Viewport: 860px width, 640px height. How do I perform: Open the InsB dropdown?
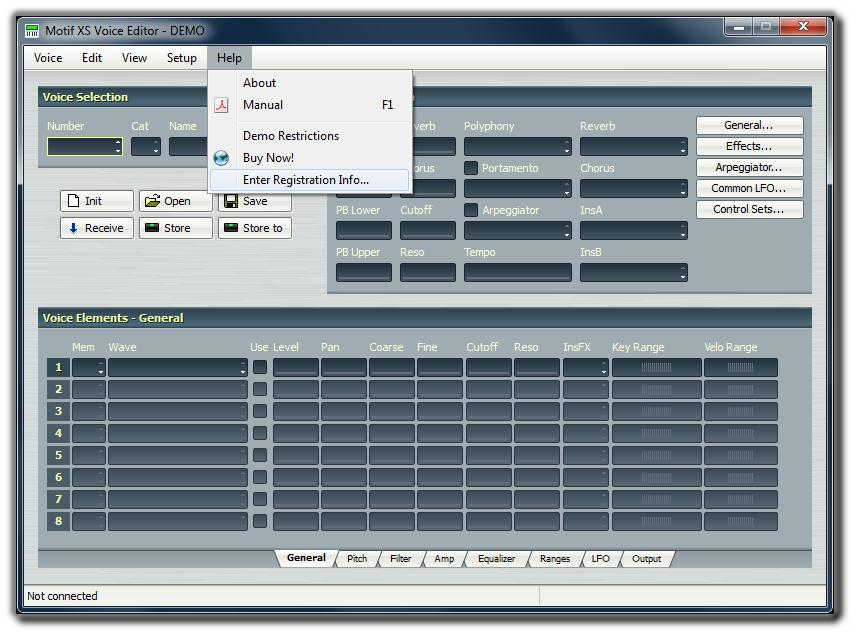pyautogui.click(x=633, y=273)
